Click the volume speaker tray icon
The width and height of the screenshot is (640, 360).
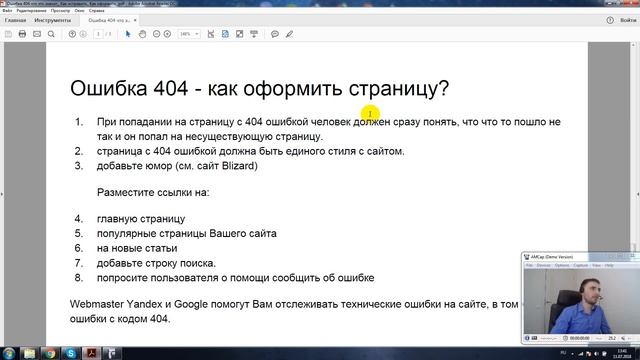596,354
